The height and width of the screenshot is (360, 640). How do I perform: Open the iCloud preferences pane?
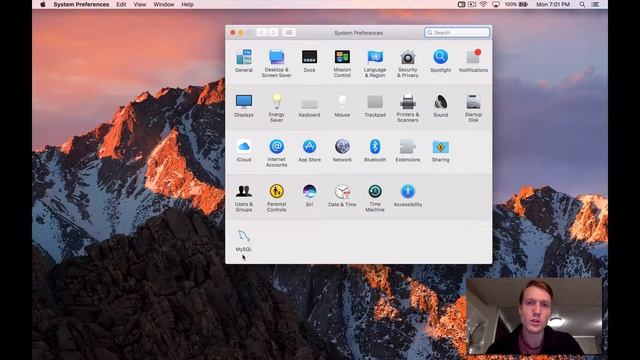click(244, 151)
